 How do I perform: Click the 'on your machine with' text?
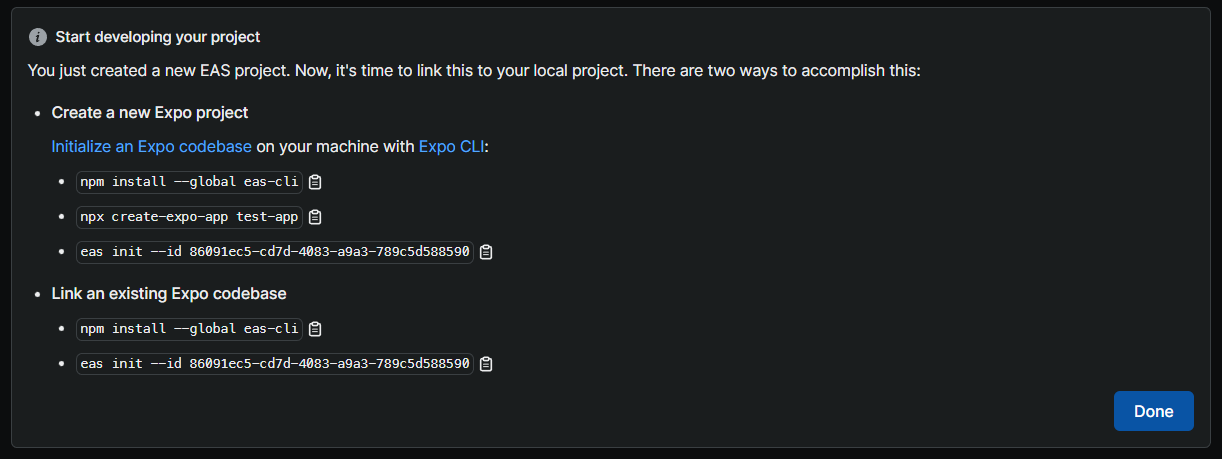coord(335,146)
